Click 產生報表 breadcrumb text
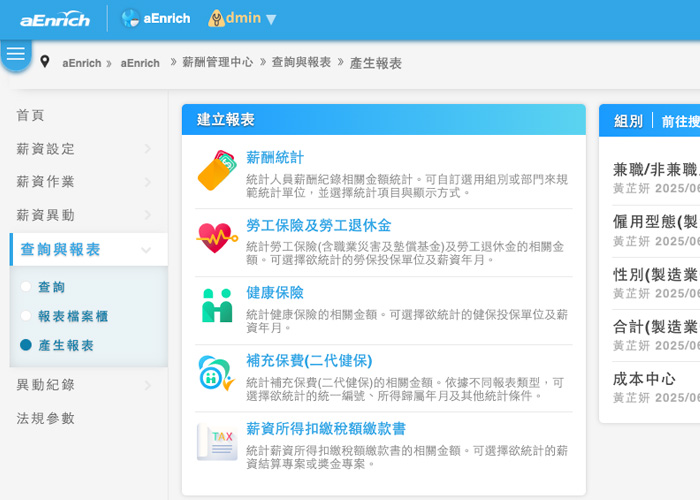This screenshot has width=700, height=500. [x=375, y=63]
